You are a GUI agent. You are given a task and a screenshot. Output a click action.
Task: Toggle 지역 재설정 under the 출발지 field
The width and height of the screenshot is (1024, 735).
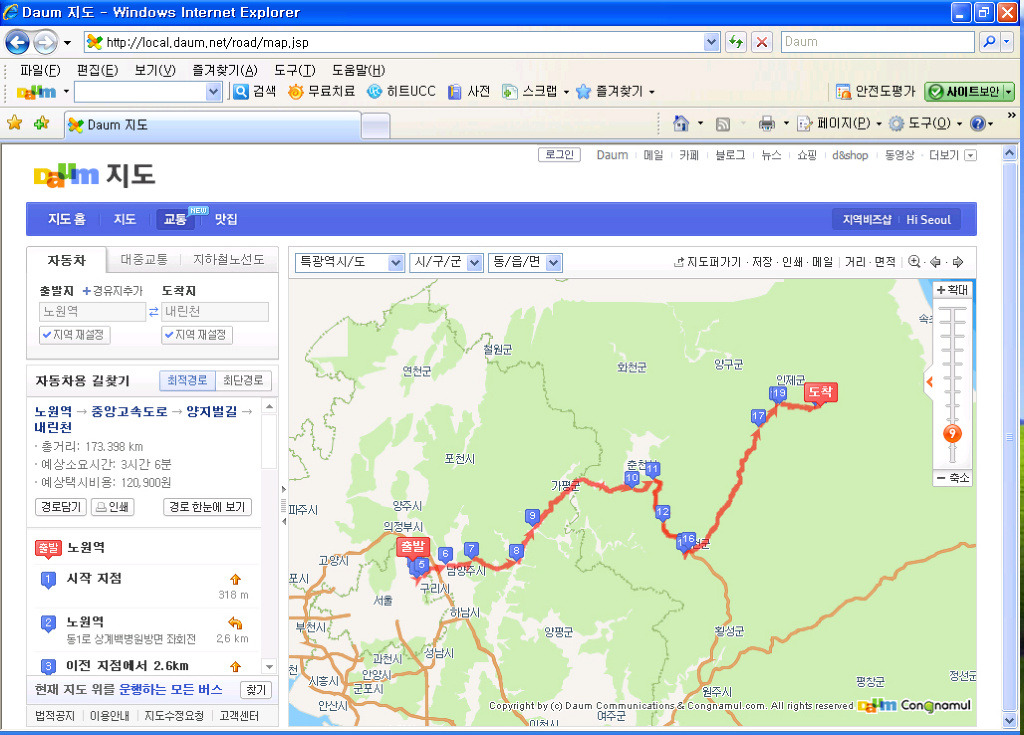click(x=74, y=335)
